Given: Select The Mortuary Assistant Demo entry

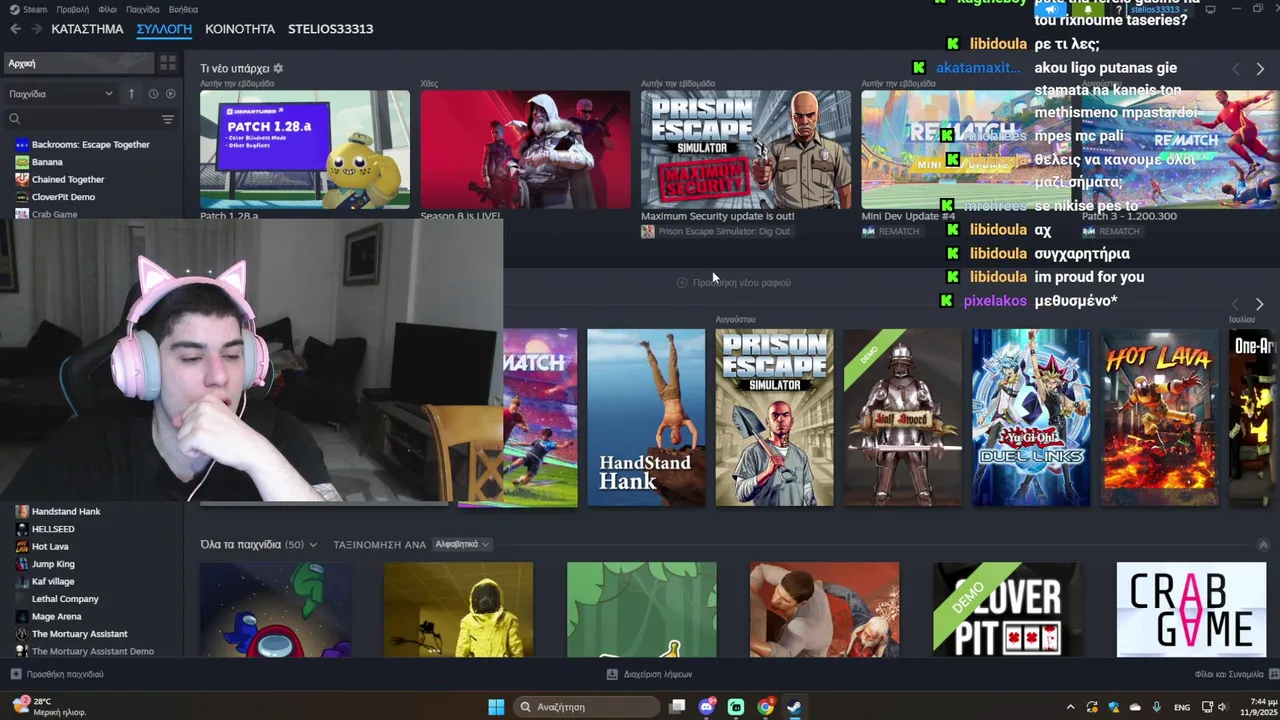Looking at the screenshot, I should [x=93, y=651].
